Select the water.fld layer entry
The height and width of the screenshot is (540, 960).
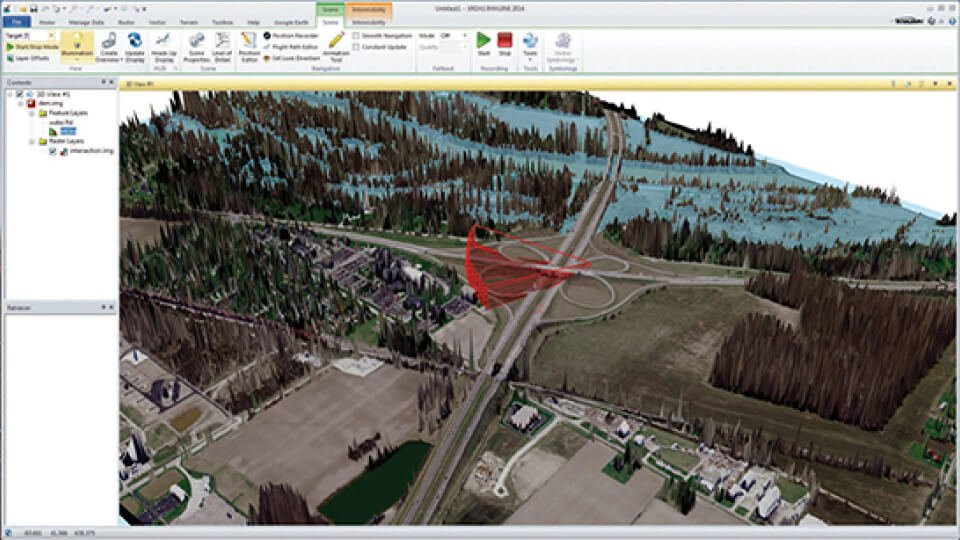[x=61, y=122]
